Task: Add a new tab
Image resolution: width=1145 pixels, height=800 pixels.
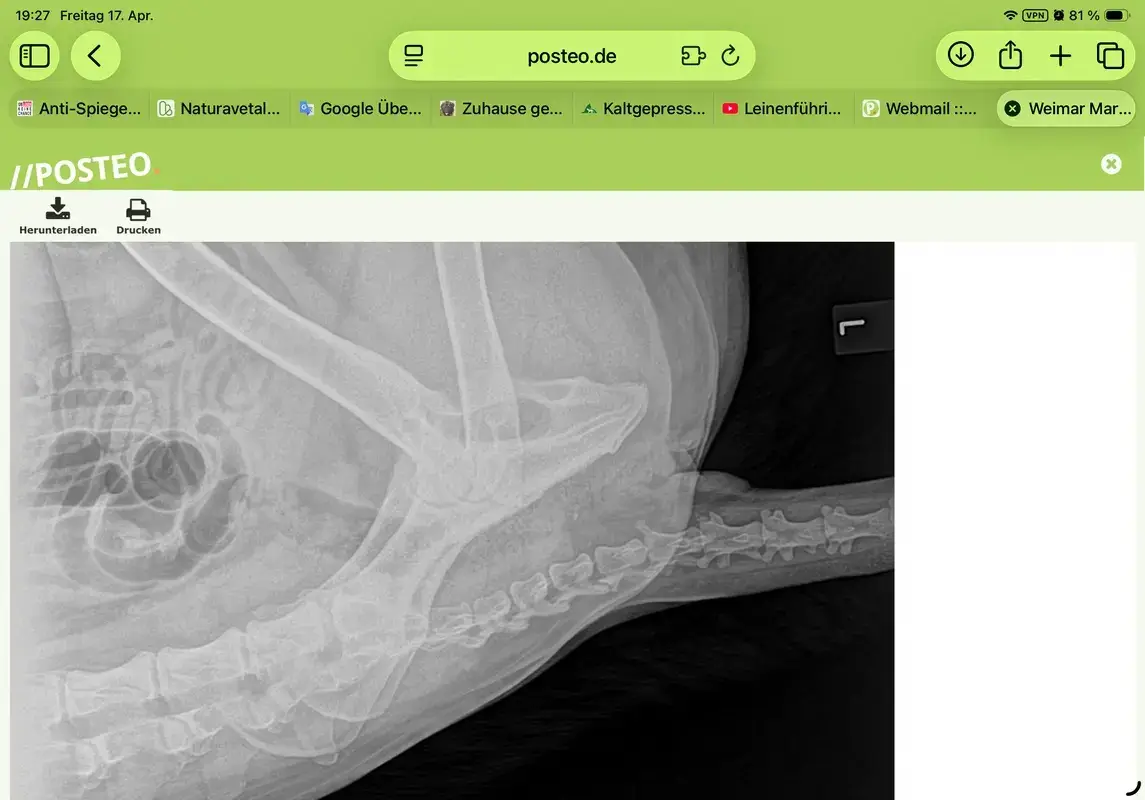Action: point(1060,55)
